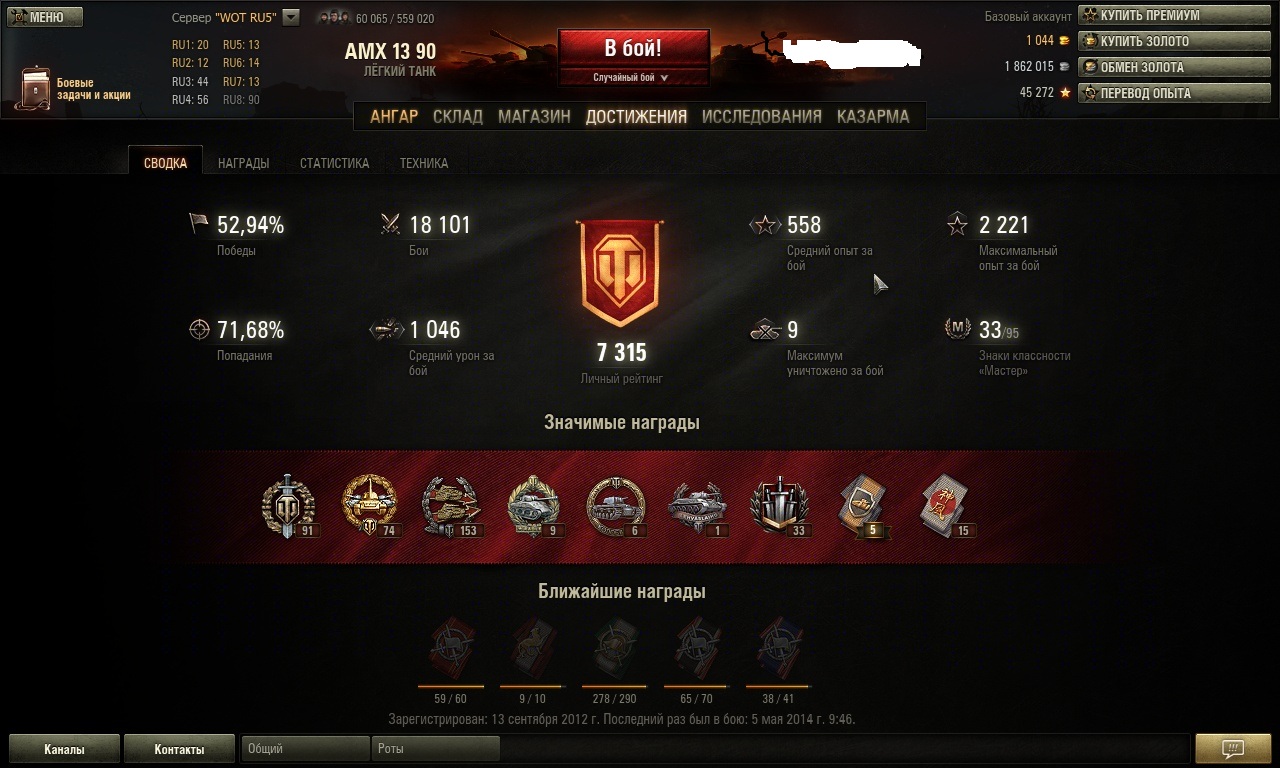
Task: Open the МЕНЮ main menu
Action: [x=45, y=17]
